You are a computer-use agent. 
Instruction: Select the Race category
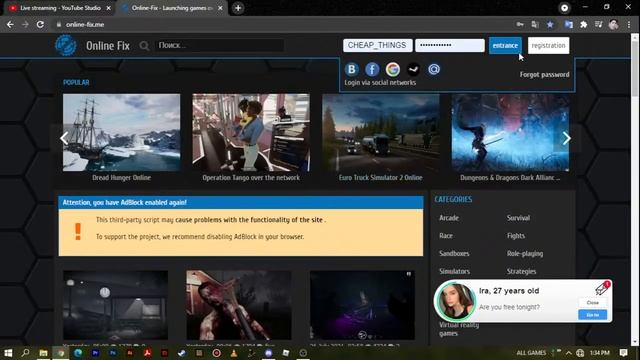(446, 236)
